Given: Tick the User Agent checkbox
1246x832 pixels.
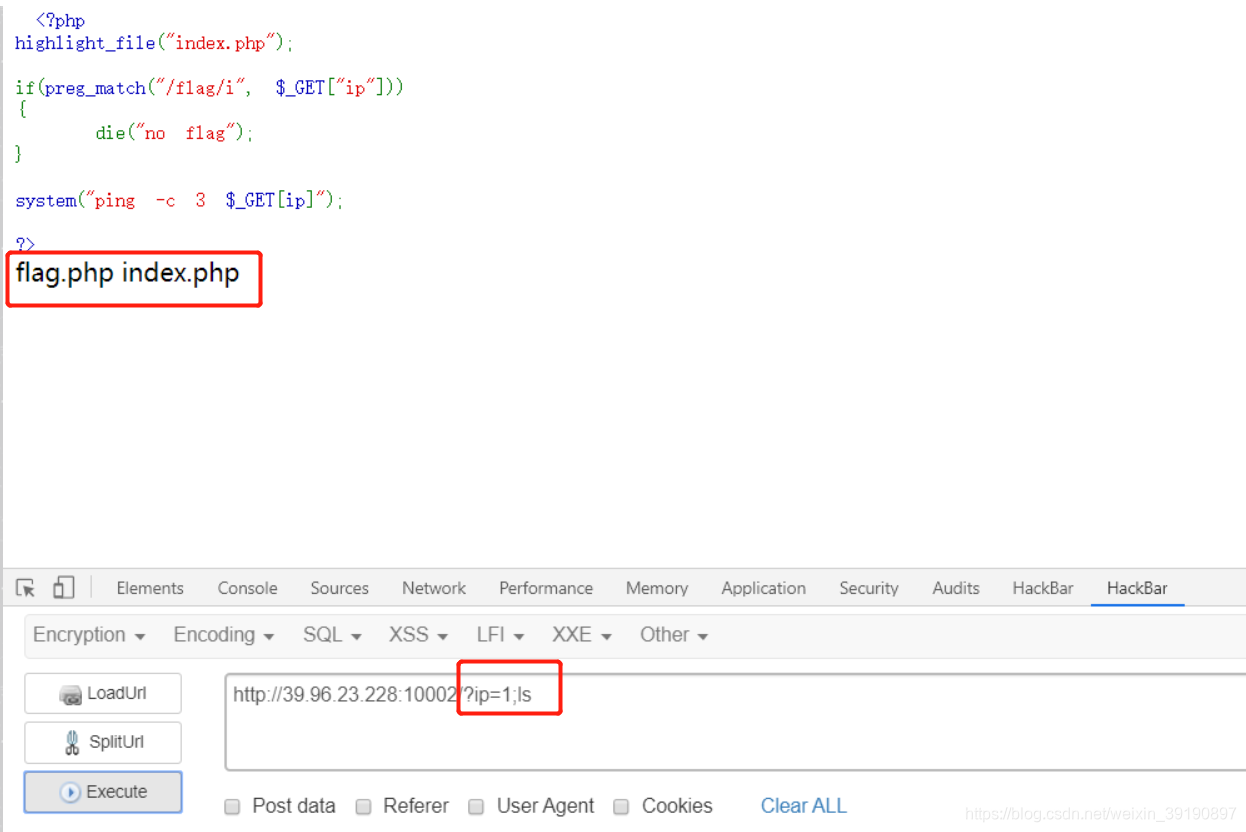Looking at the screenshot, I should pyautogui.click(x=477, y=807).
